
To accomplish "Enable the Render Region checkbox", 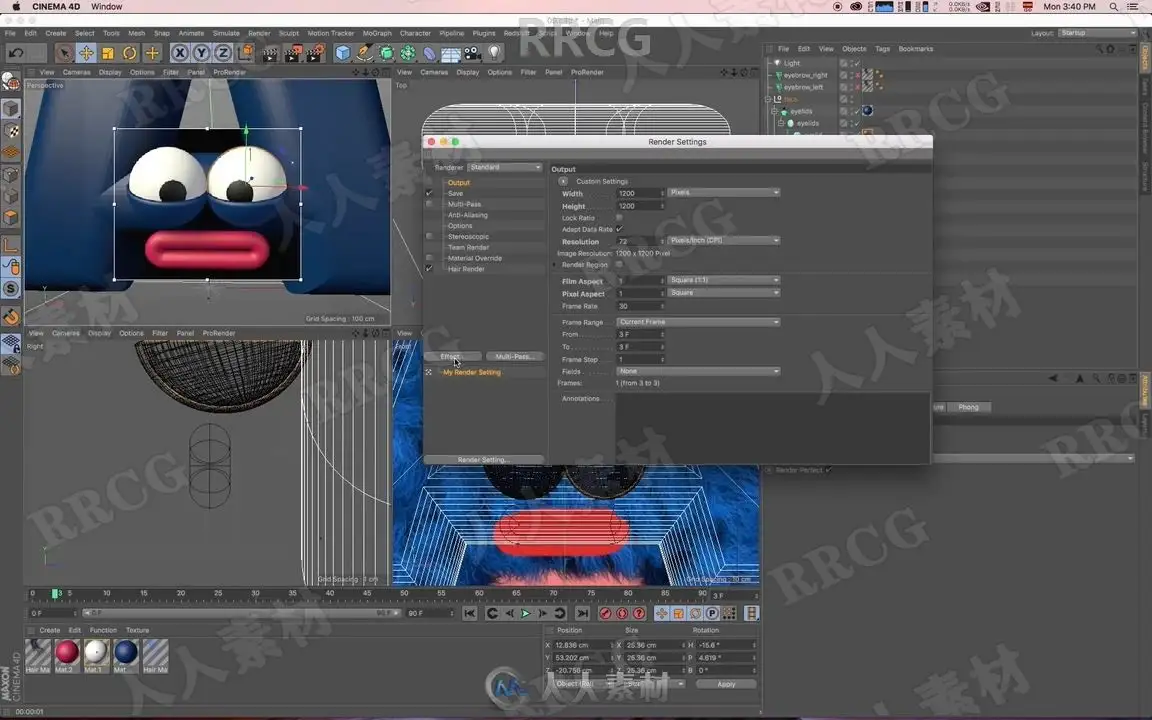I will coord(619,264).
